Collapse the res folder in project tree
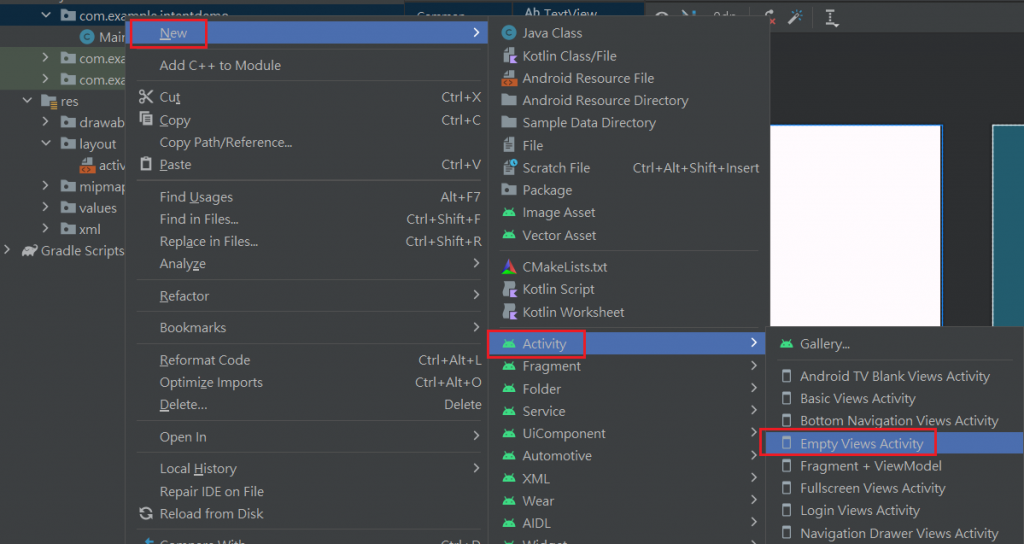This screenshot has width=1024, height=544. pos(27,101)
